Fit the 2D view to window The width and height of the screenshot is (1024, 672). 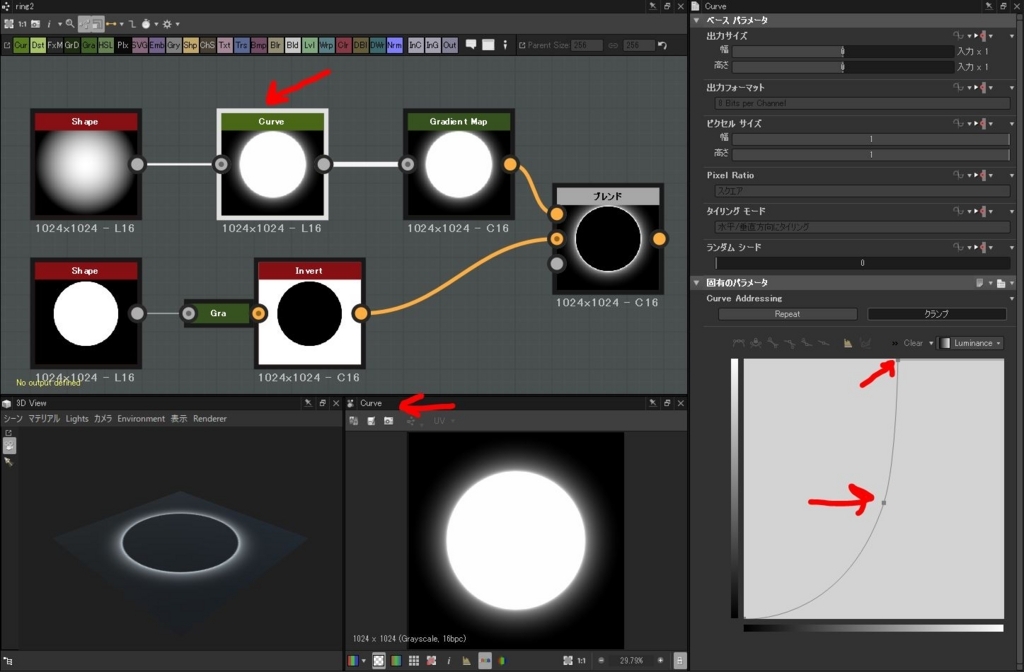[568, 661]
